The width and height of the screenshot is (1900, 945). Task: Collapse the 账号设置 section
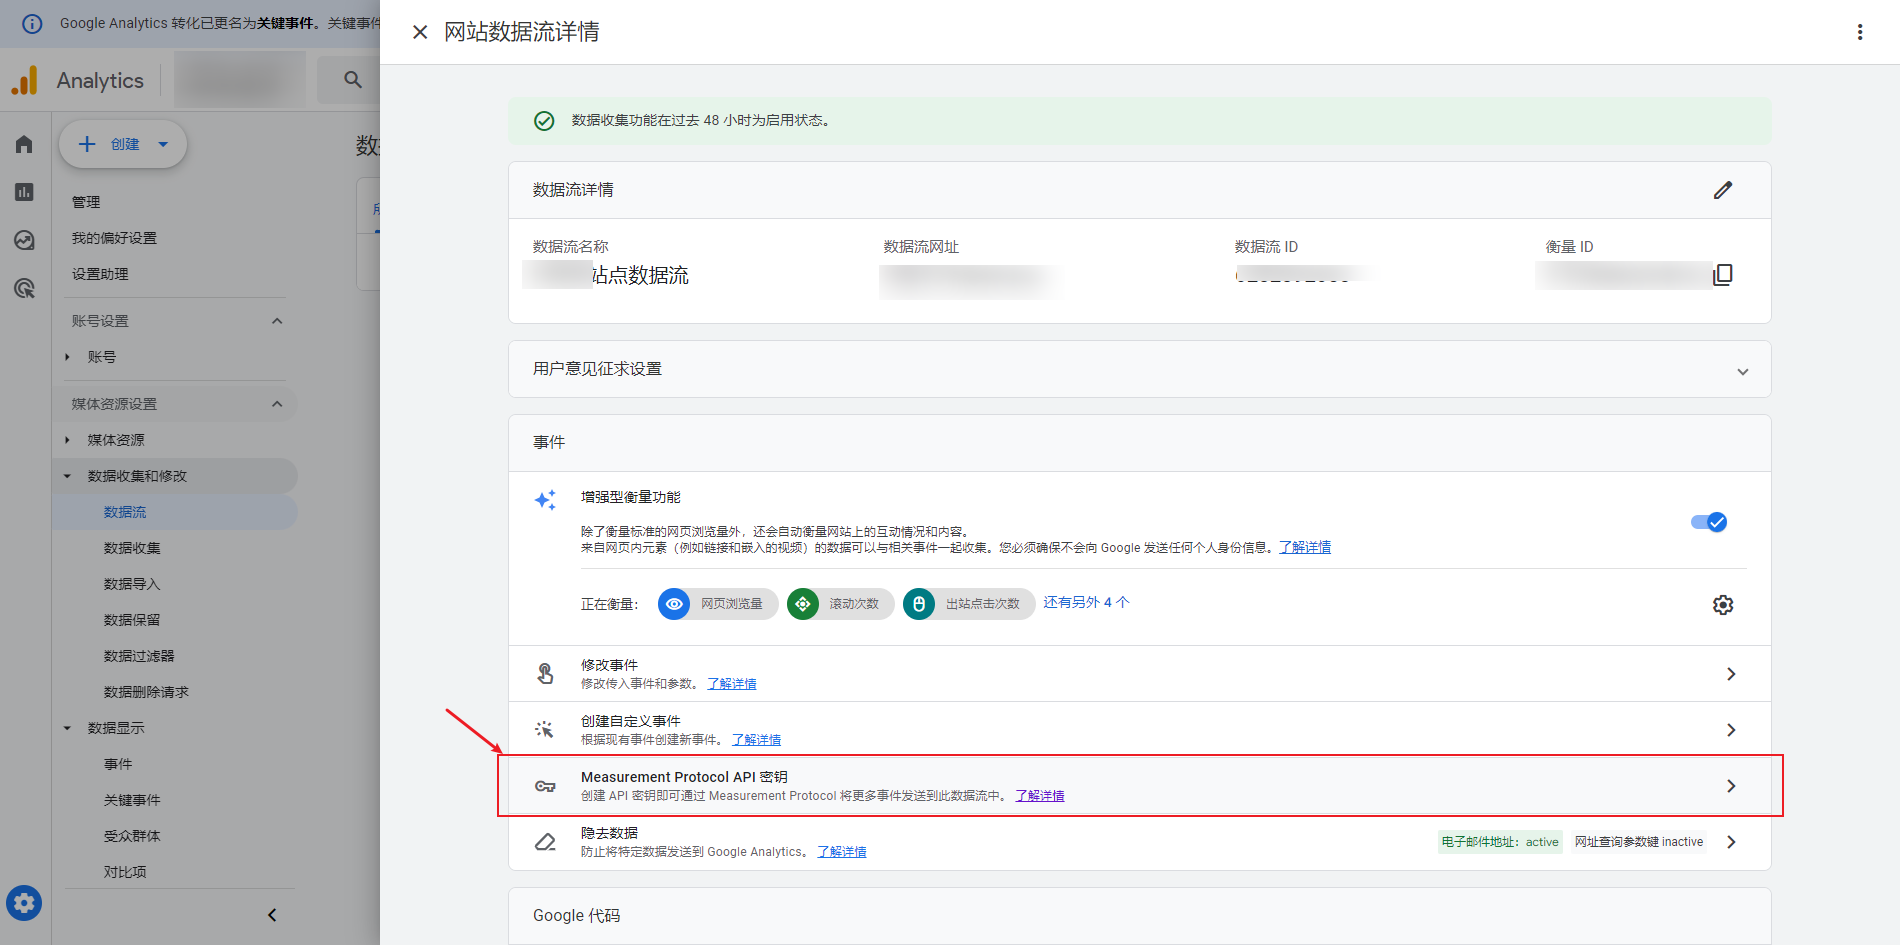click(277, 321)
